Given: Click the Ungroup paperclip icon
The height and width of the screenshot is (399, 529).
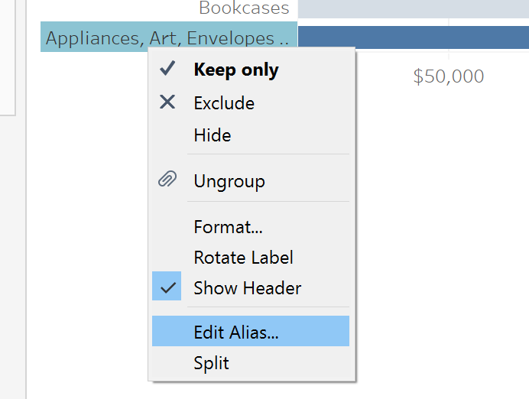Looking at the screenshot, I should coord(167,178).
